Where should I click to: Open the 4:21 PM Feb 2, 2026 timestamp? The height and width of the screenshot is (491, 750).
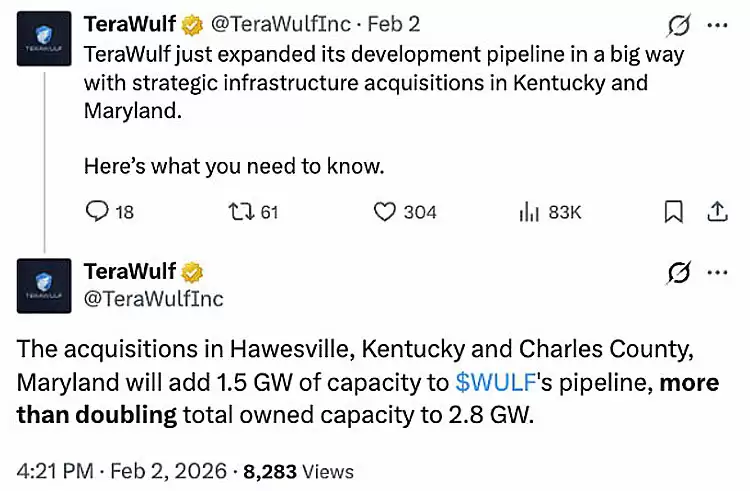pos(122,471)
